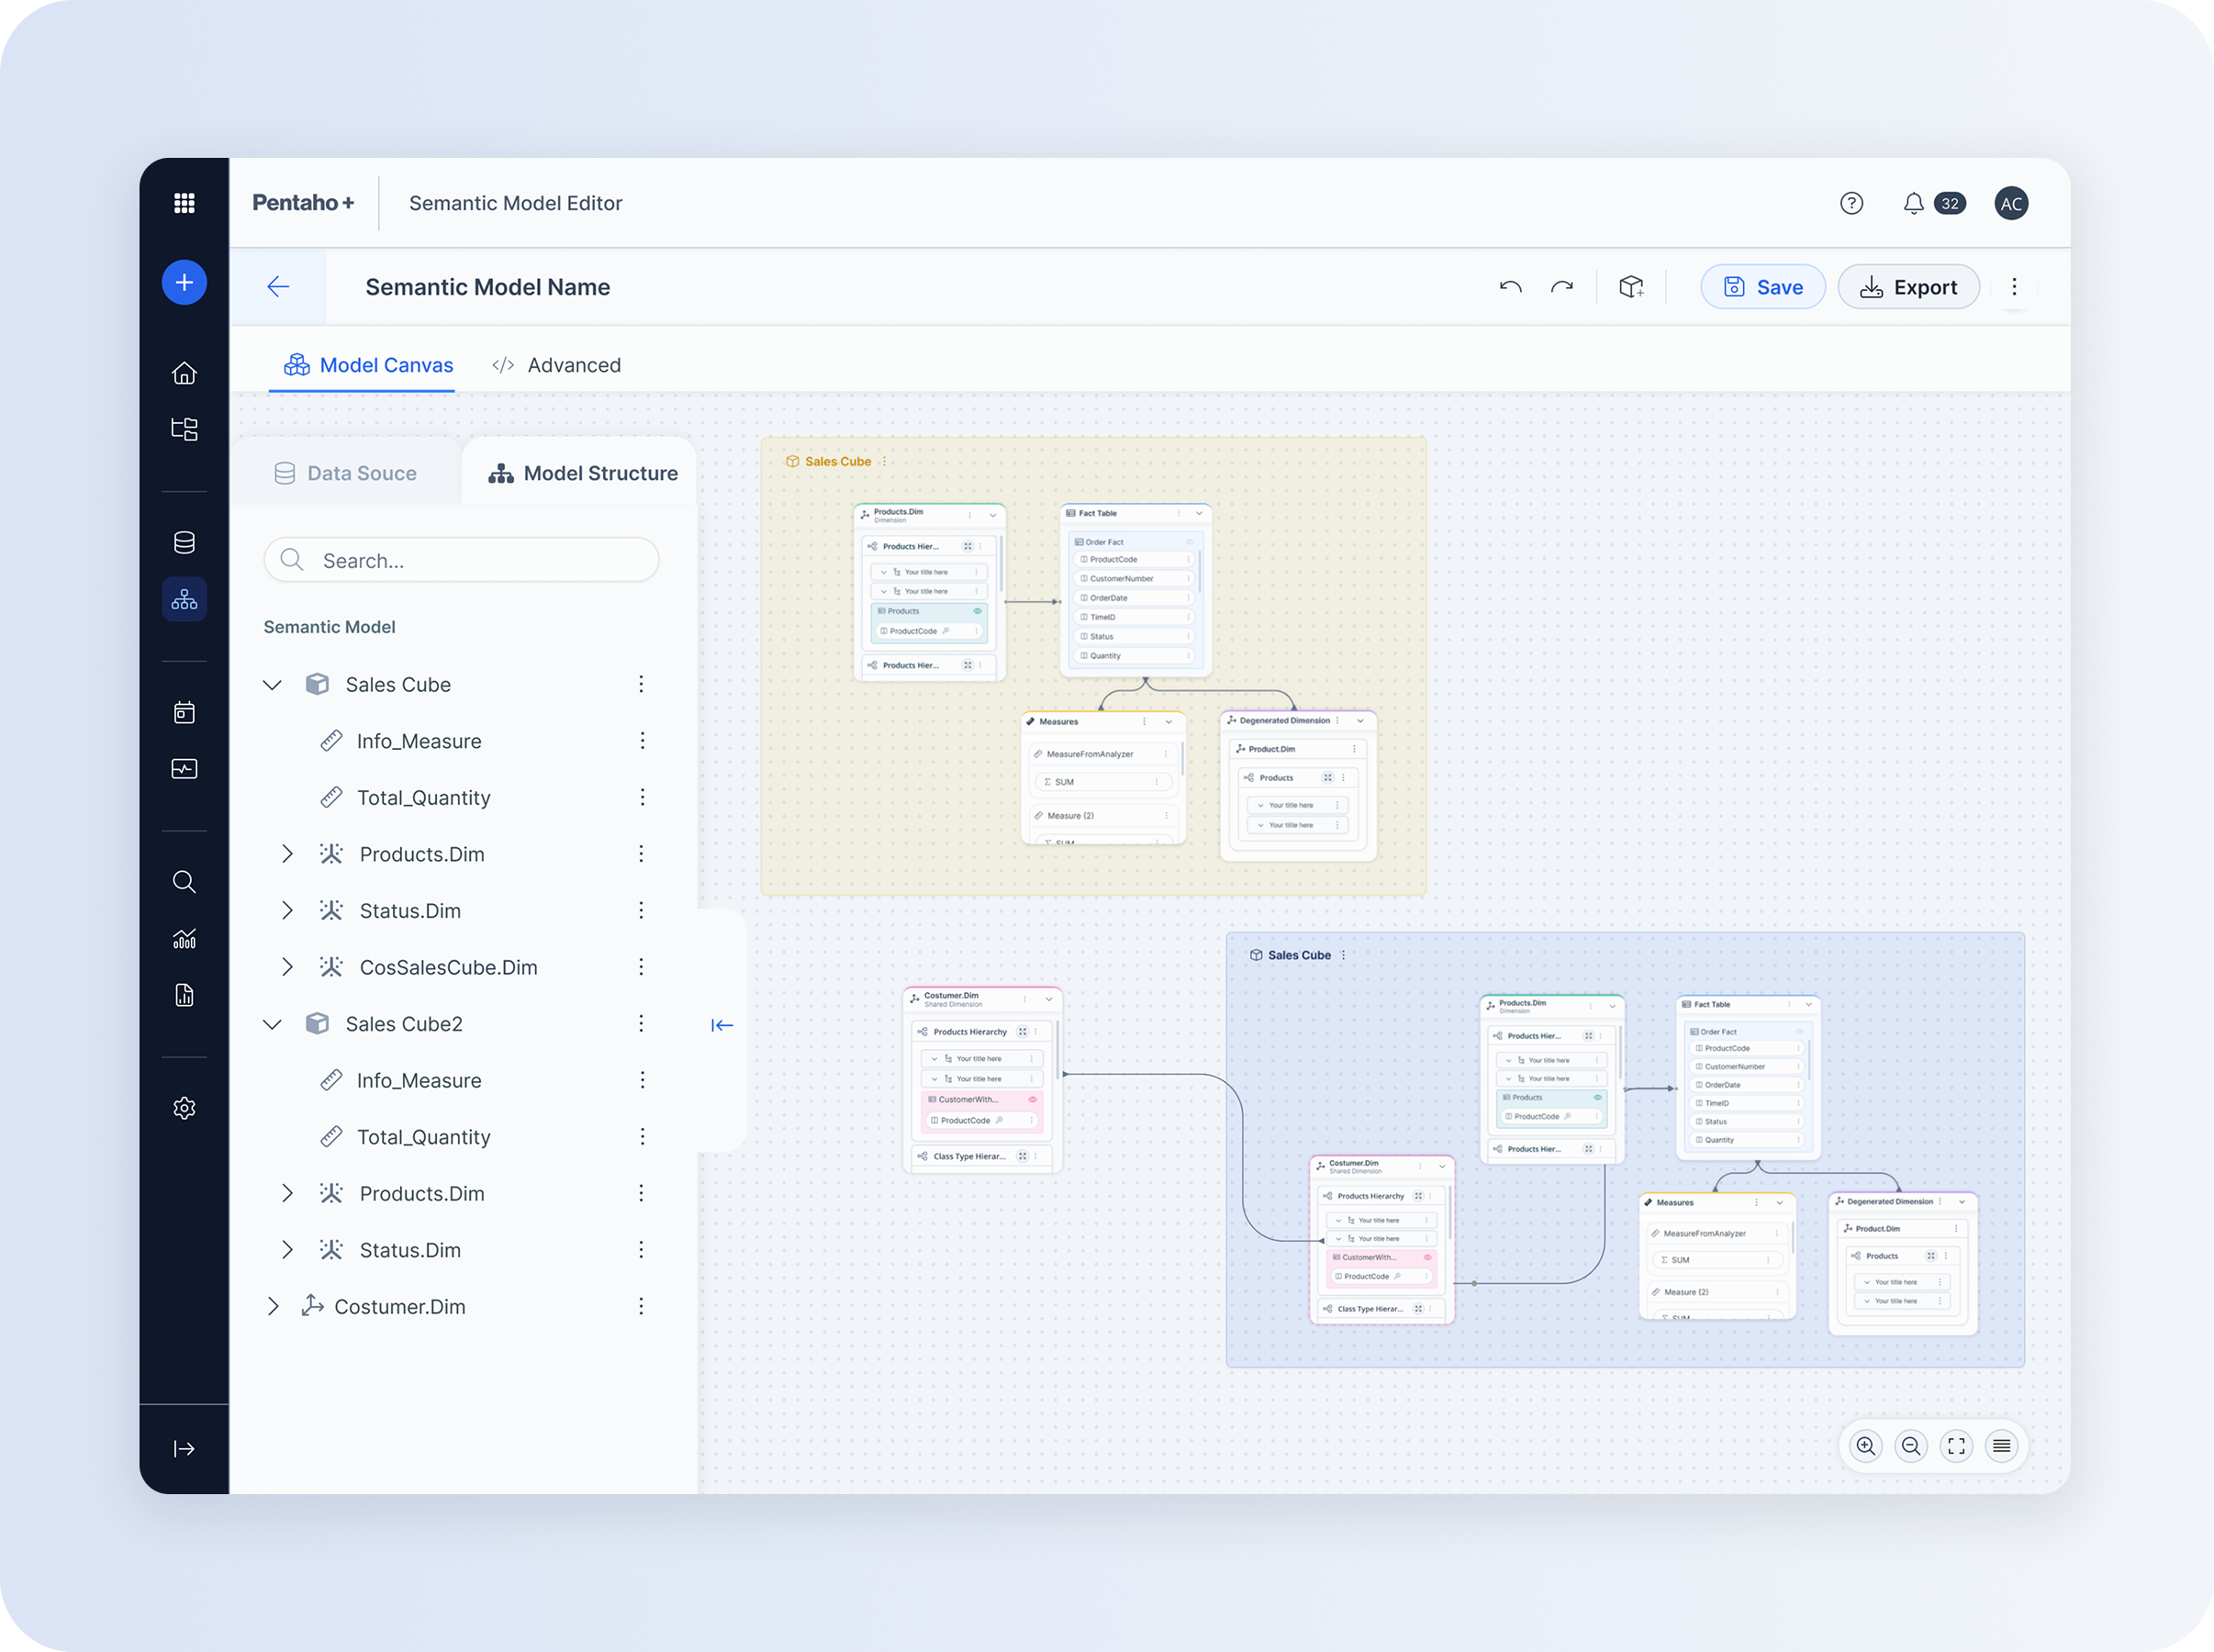Image resolution: width=2214 pixels, height=1652 pixels.
Task: Open the help question mark icon
Action: pos(1851,204)
